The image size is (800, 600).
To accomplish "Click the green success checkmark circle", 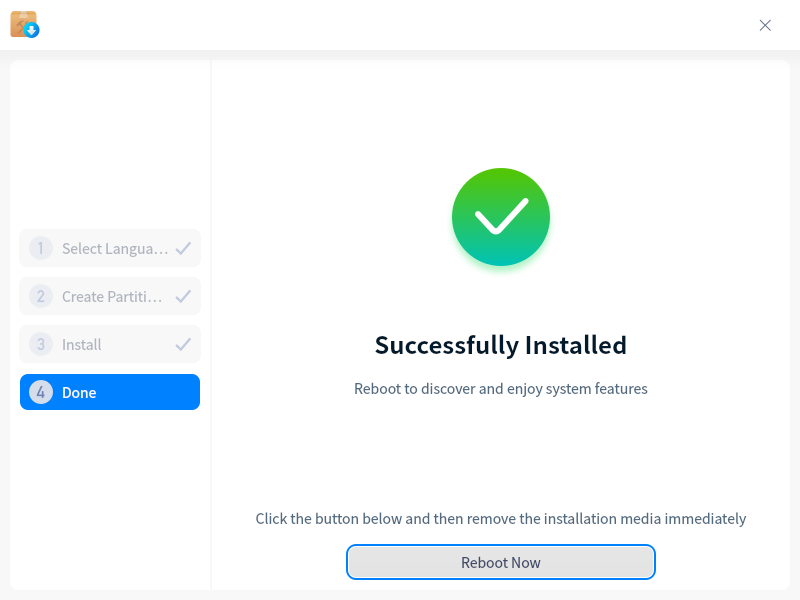I will 501,217.
